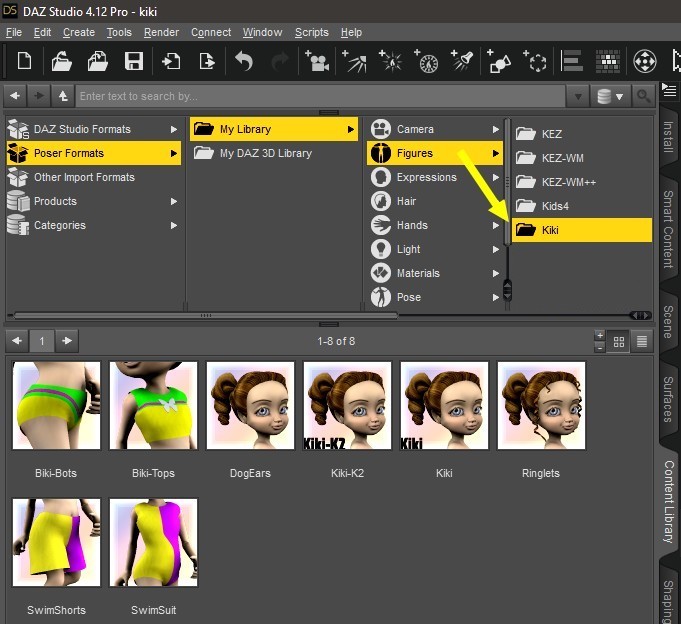Expand the Hands folder arrow
This screenshot has height=624, width=681.
pos(496,225)
